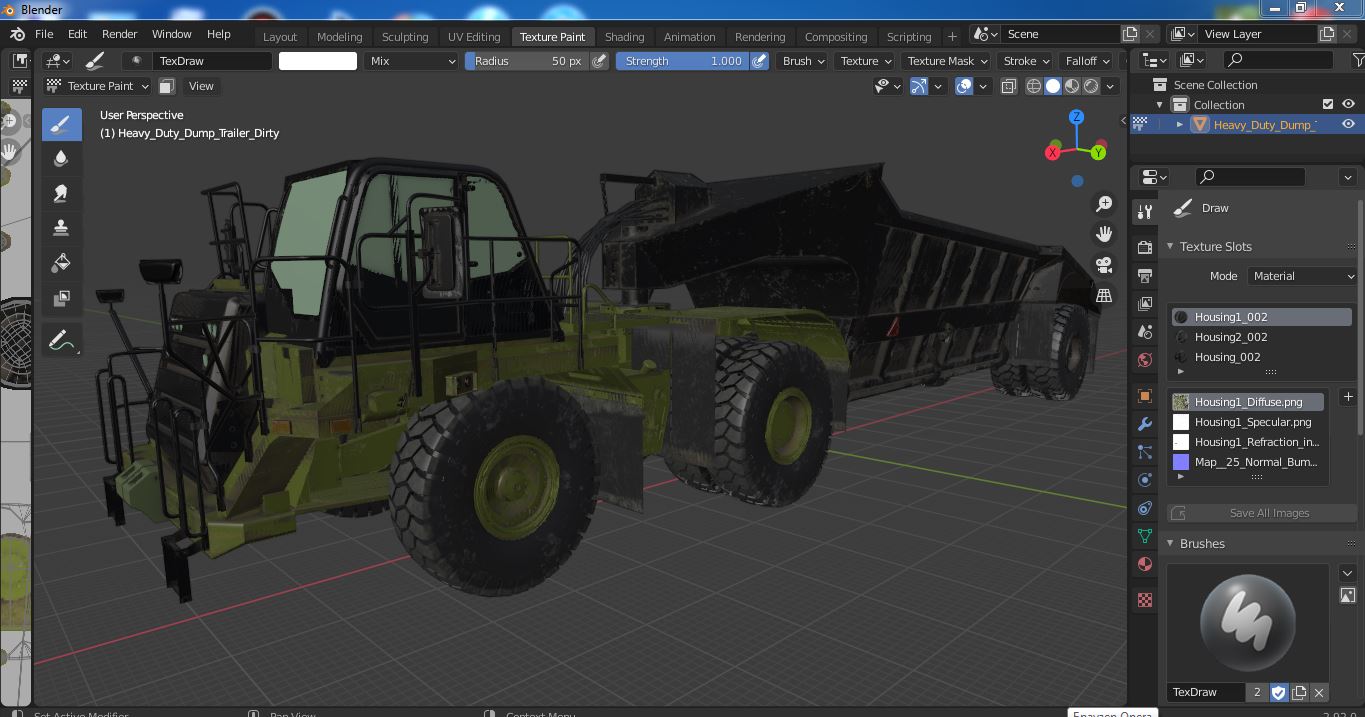Hide Collection with its eye icon
The height and width of the screenshot is (717, 1365).
tap(1348, 104)
